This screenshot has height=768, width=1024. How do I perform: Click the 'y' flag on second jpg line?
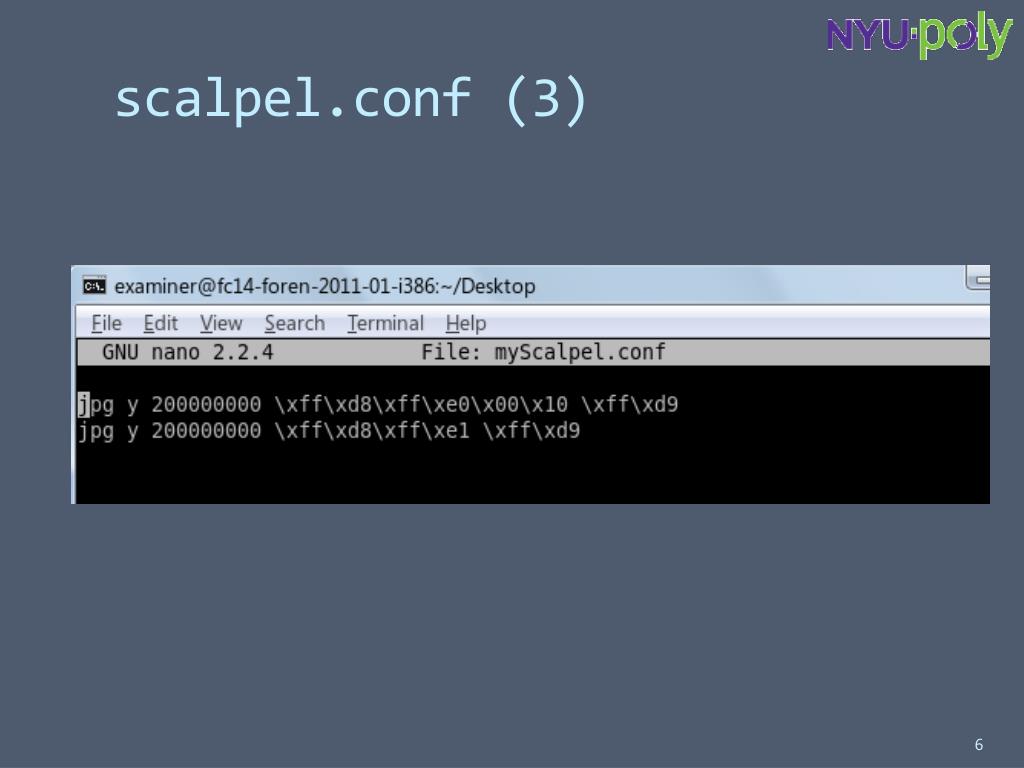pos(133,432)
